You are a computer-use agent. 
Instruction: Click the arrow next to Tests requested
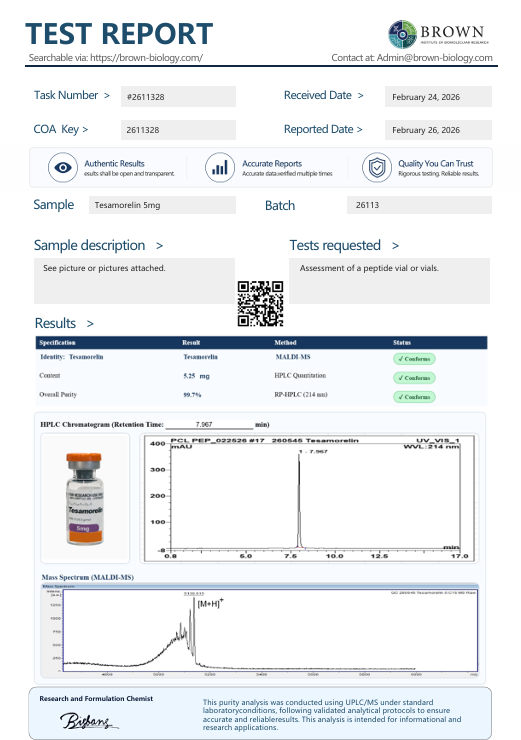pyautogui.click(x=395, y=246)
